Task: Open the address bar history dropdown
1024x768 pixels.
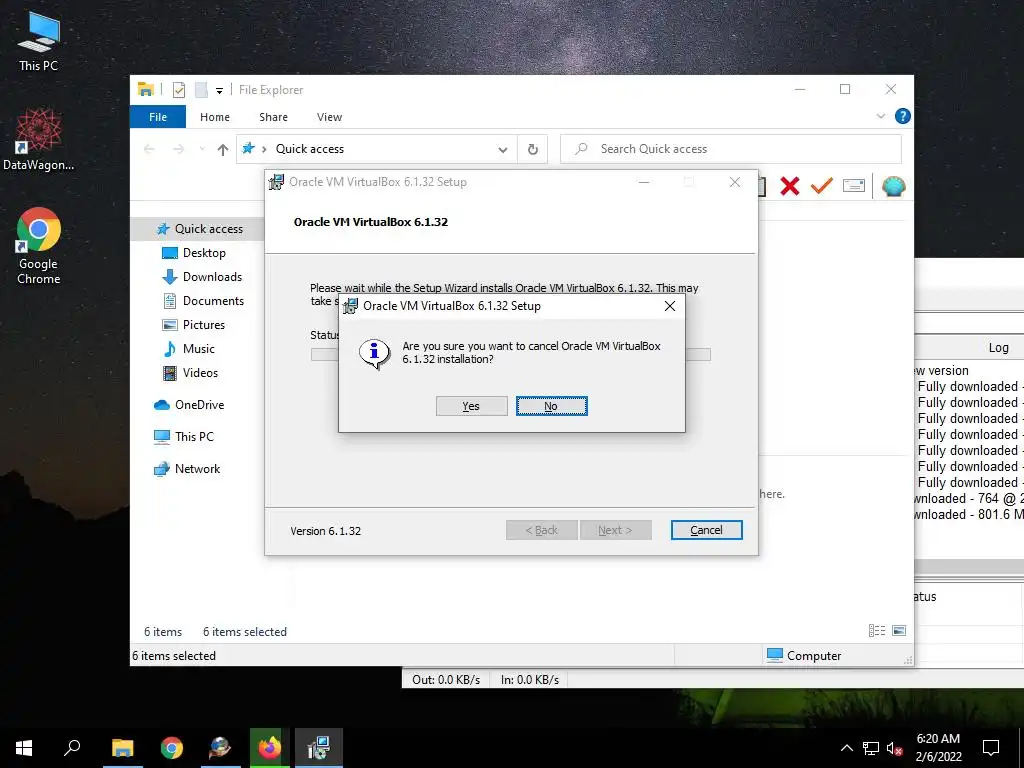Action: point(503,150)
